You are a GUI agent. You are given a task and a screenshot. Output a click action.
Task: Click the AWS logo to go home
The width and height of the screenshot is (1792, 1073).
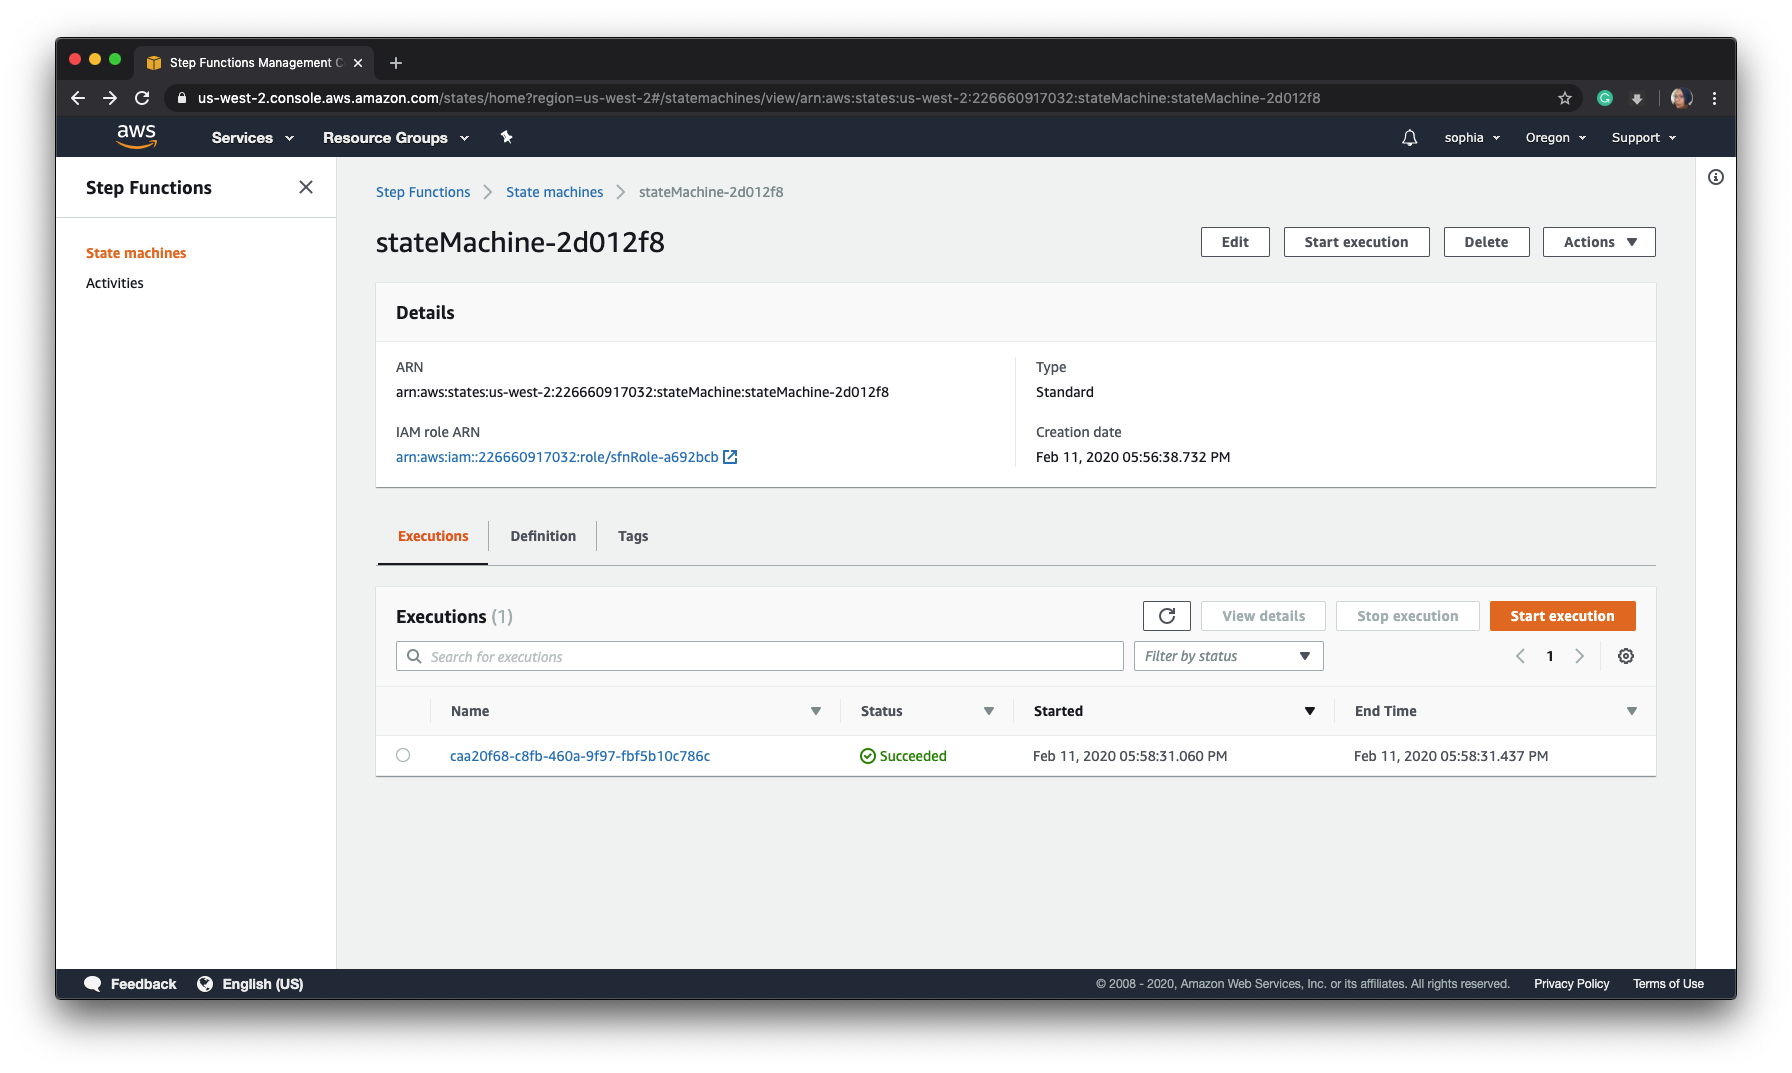tap(136, 136)
